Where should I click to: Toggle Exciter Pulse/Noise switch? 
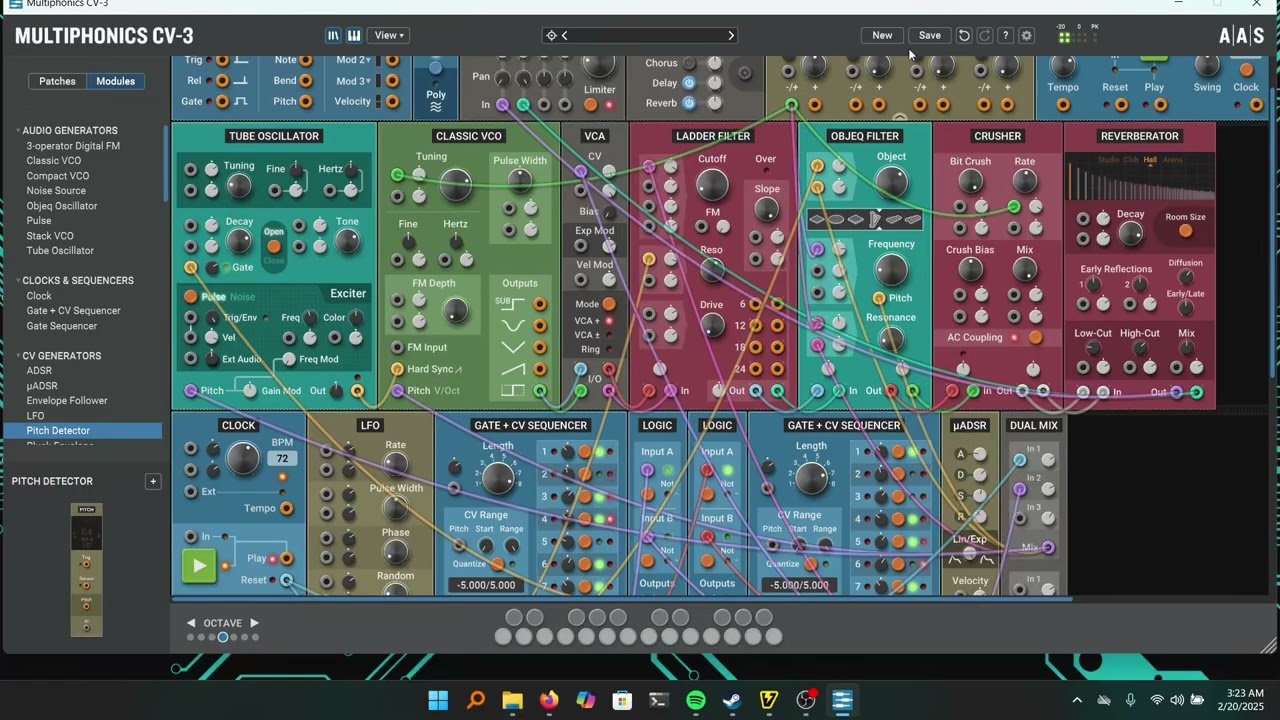(190, 297)
